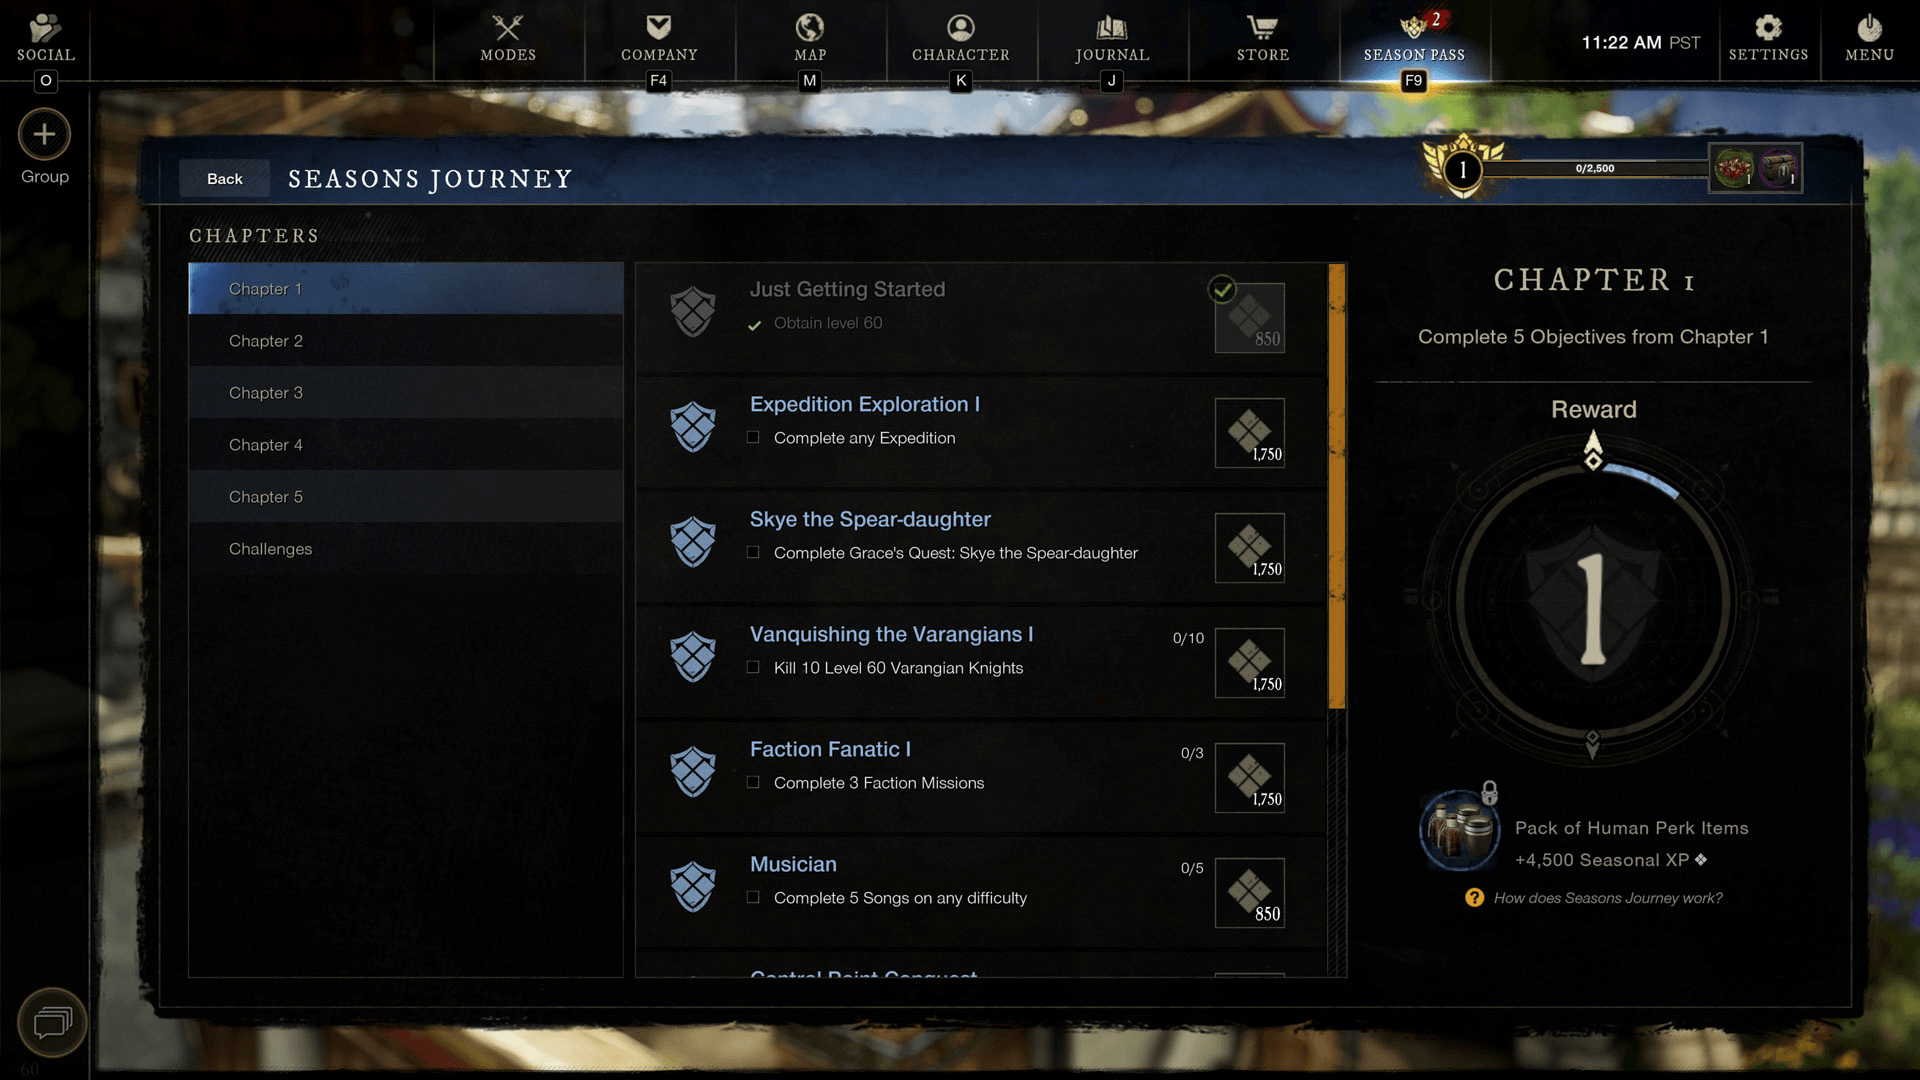The width and height of the screenshot is (1920, 1080).
Task: Open the Character icon
Action: coord(961,27)
